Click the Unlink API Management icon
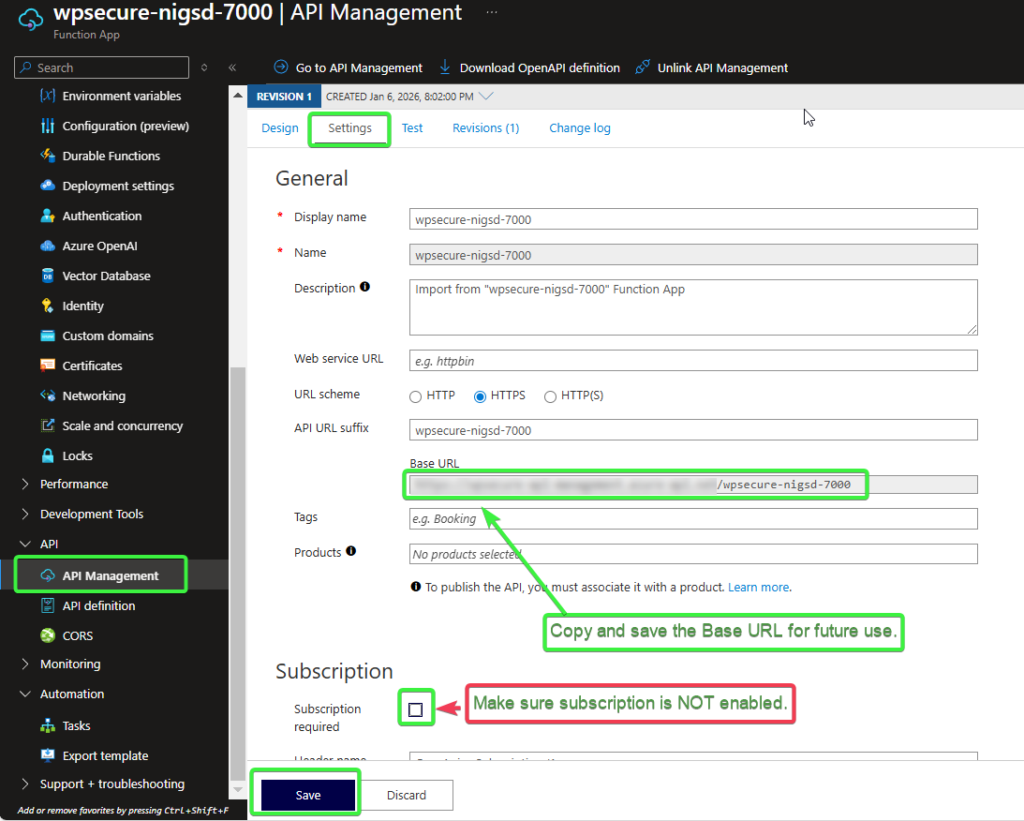The image size is (1024, 821). (643, 68)
